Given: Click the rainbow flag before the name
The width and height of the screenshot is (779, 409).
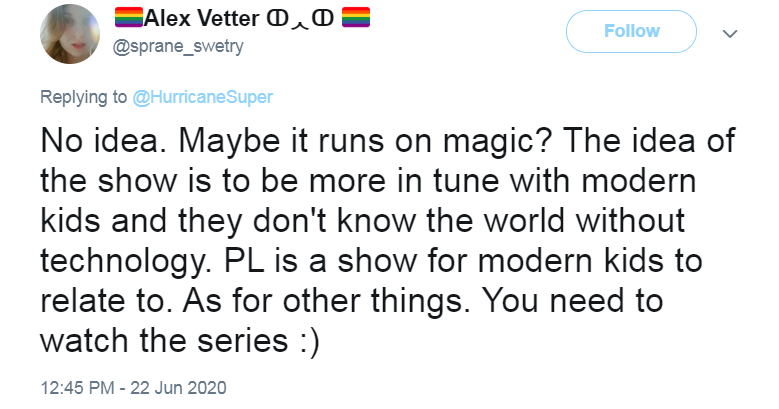Looking at the screenshot, I should click(130, 19).
